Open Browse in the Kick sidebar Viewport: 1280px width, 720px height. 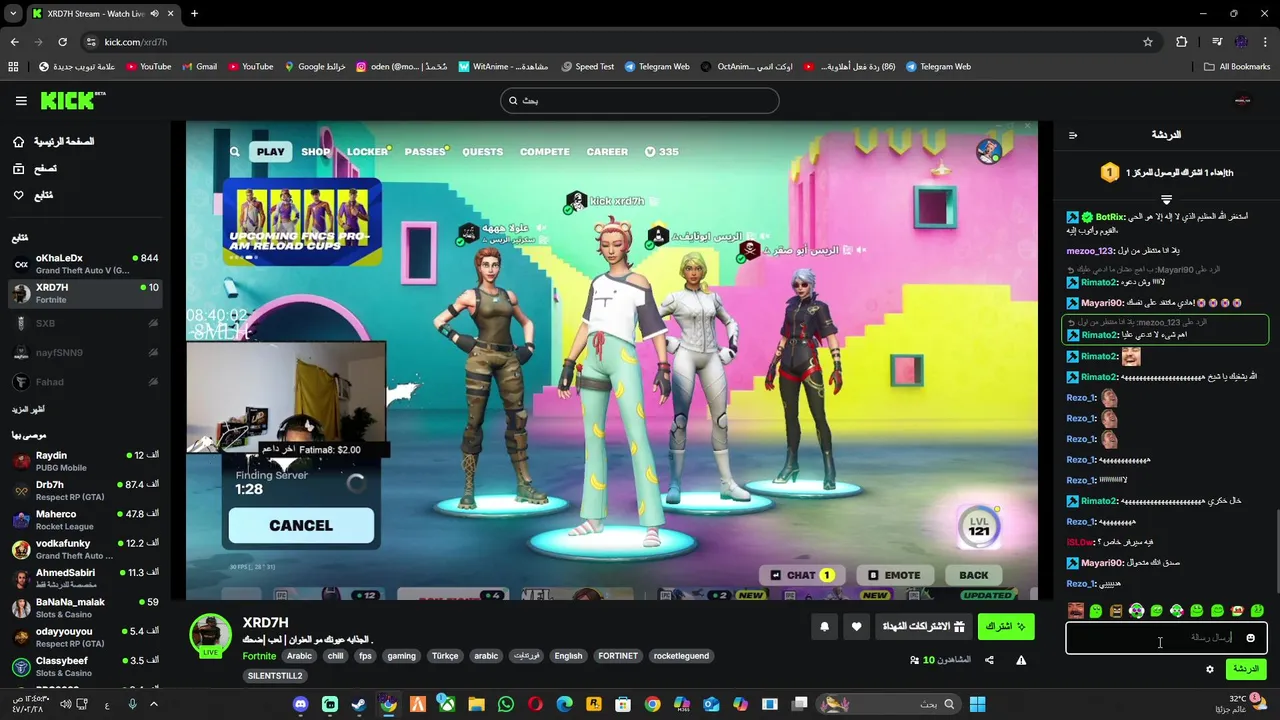[x=34, y=169]
